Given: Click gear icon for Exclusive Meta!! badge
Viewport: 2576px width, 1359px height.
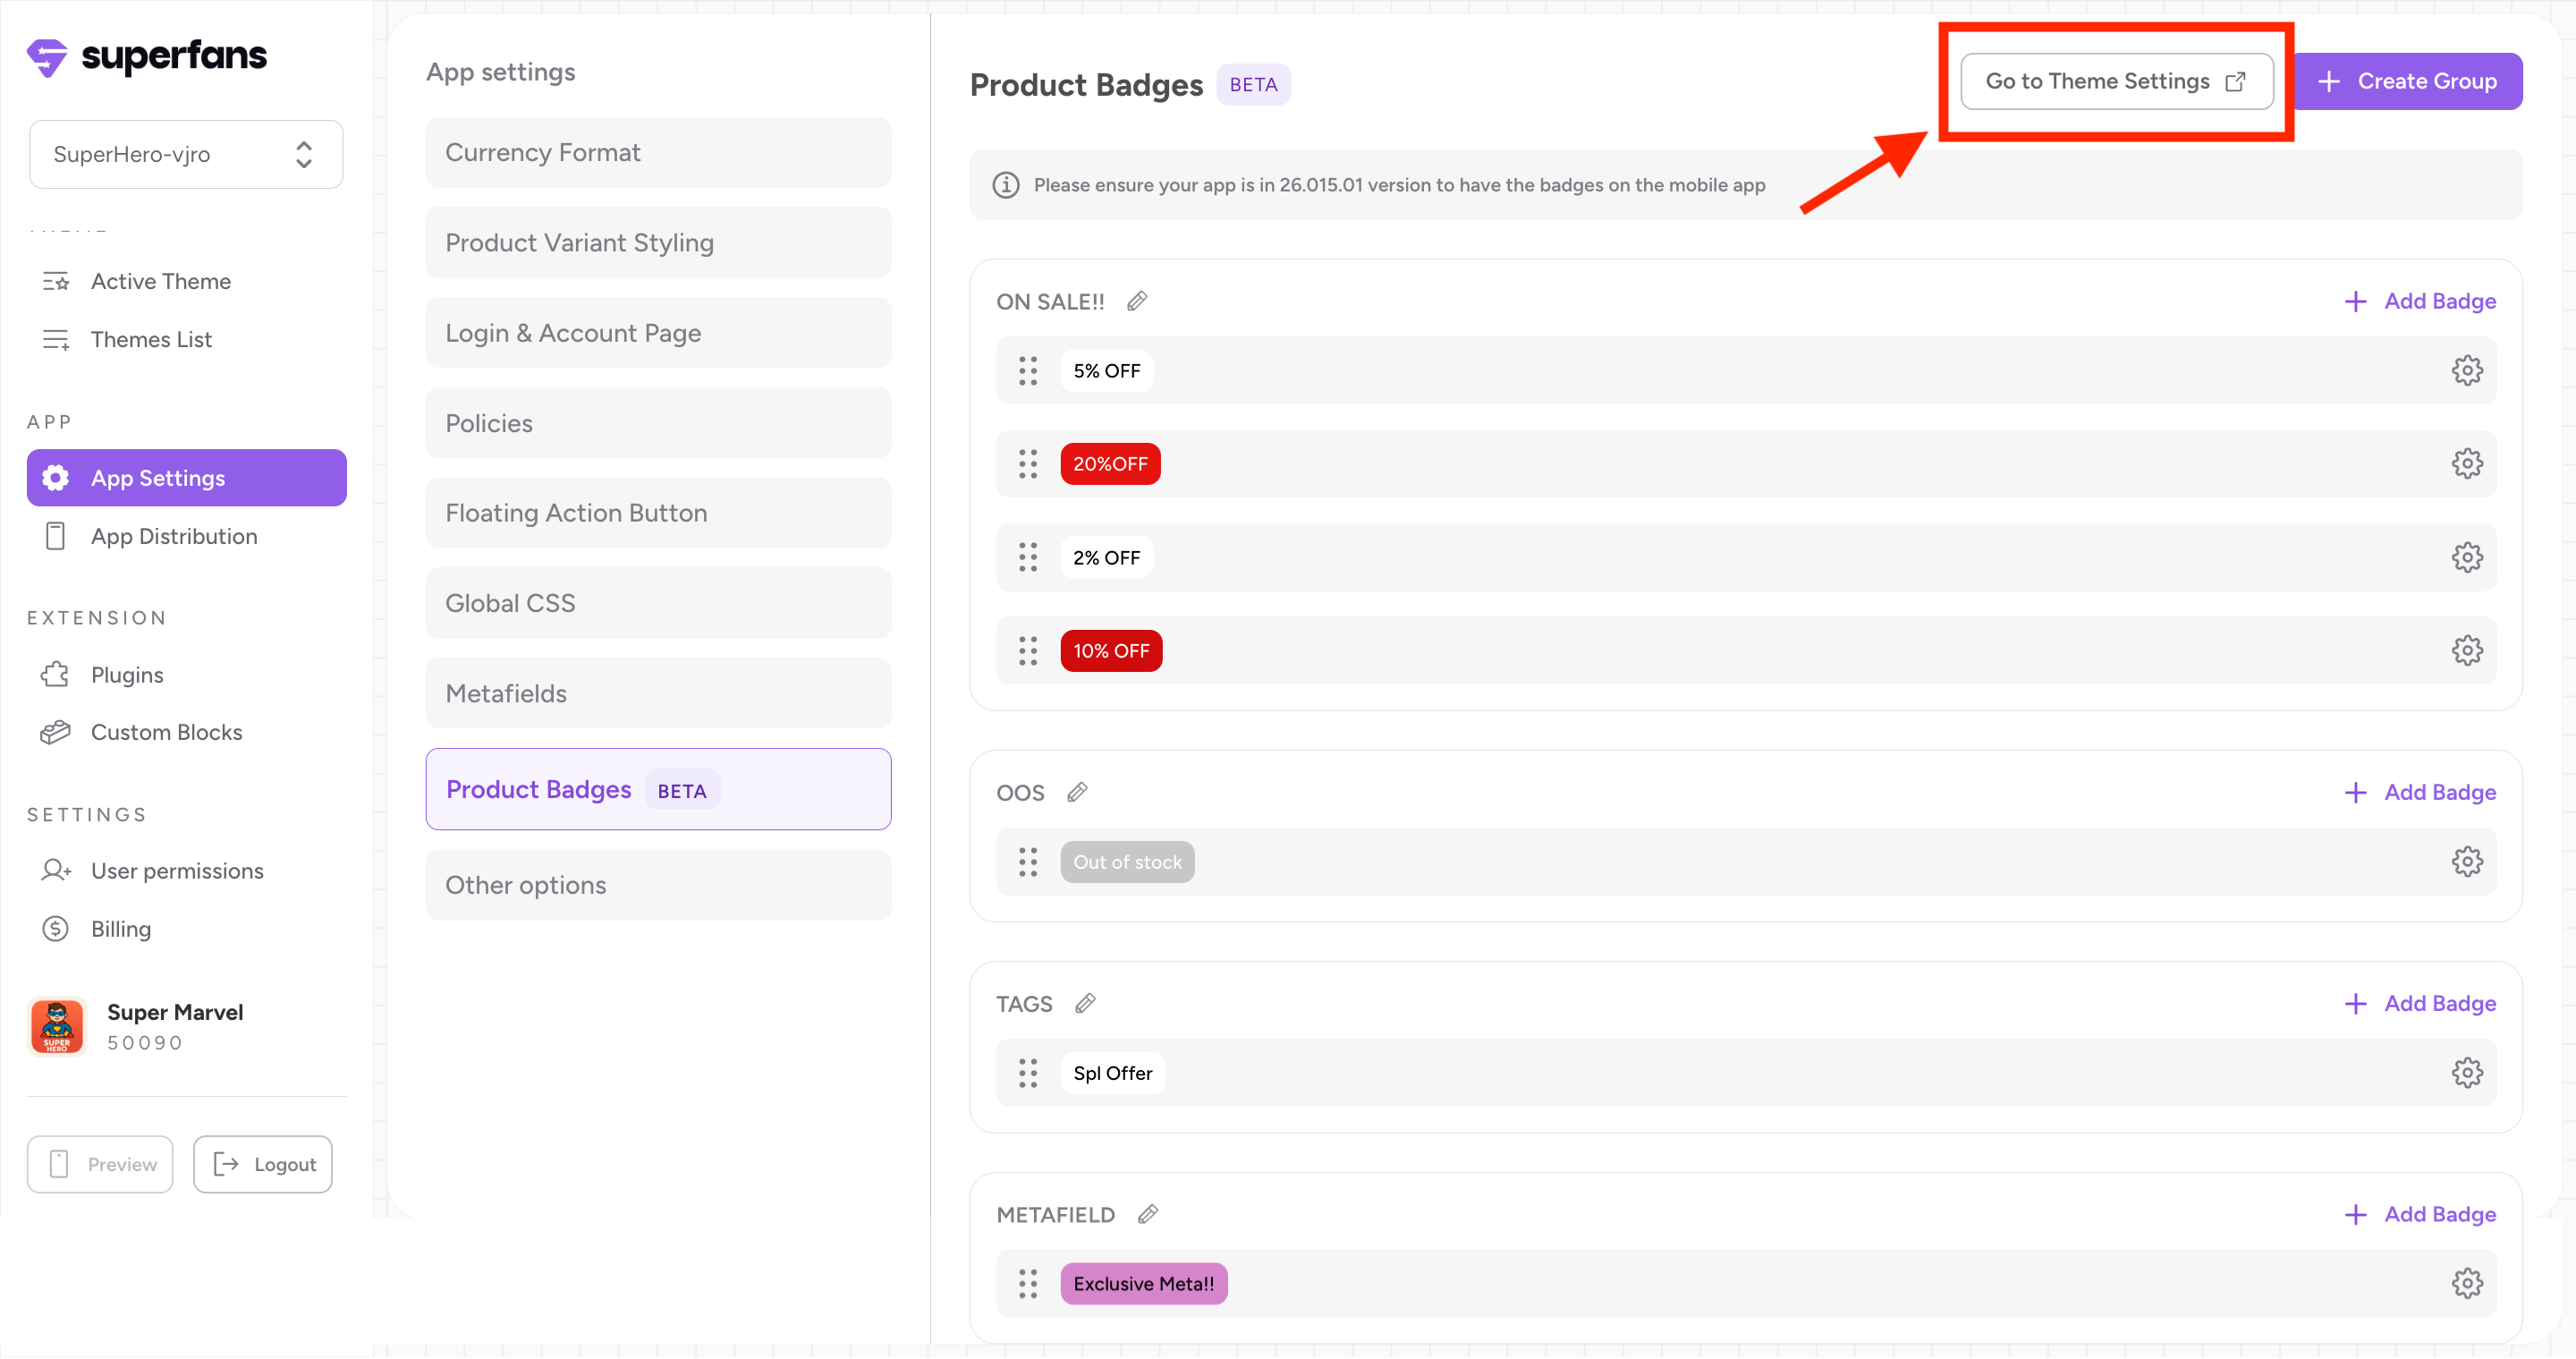Looking at the screenshot, I should [2466, 1284].
